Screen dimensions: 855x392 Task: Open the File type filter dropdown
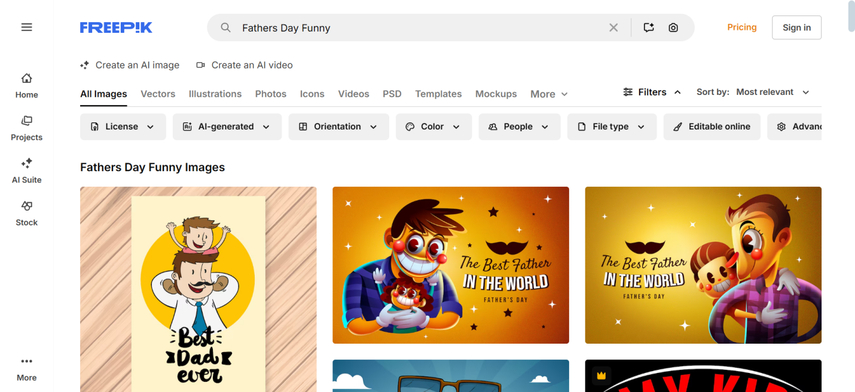pyautogui.click(x=612, y=126)
